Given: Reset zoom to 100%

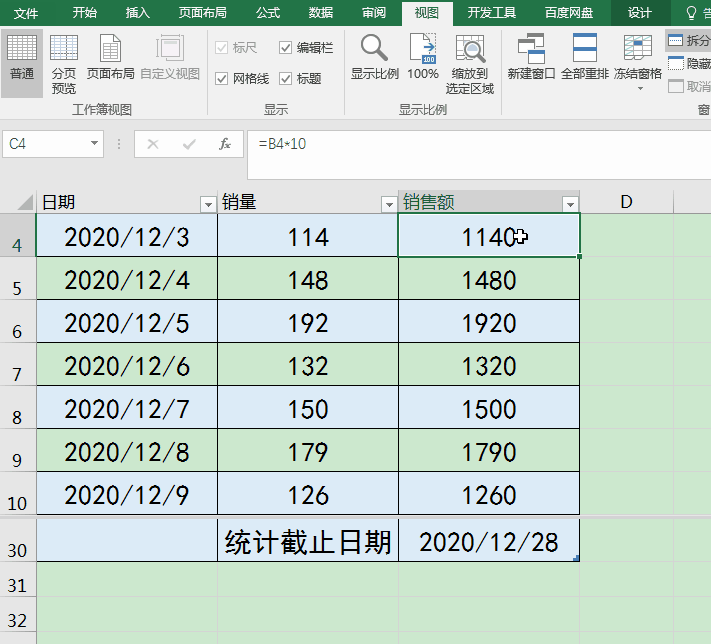Looking at the screenshot, I should (423, 58).
